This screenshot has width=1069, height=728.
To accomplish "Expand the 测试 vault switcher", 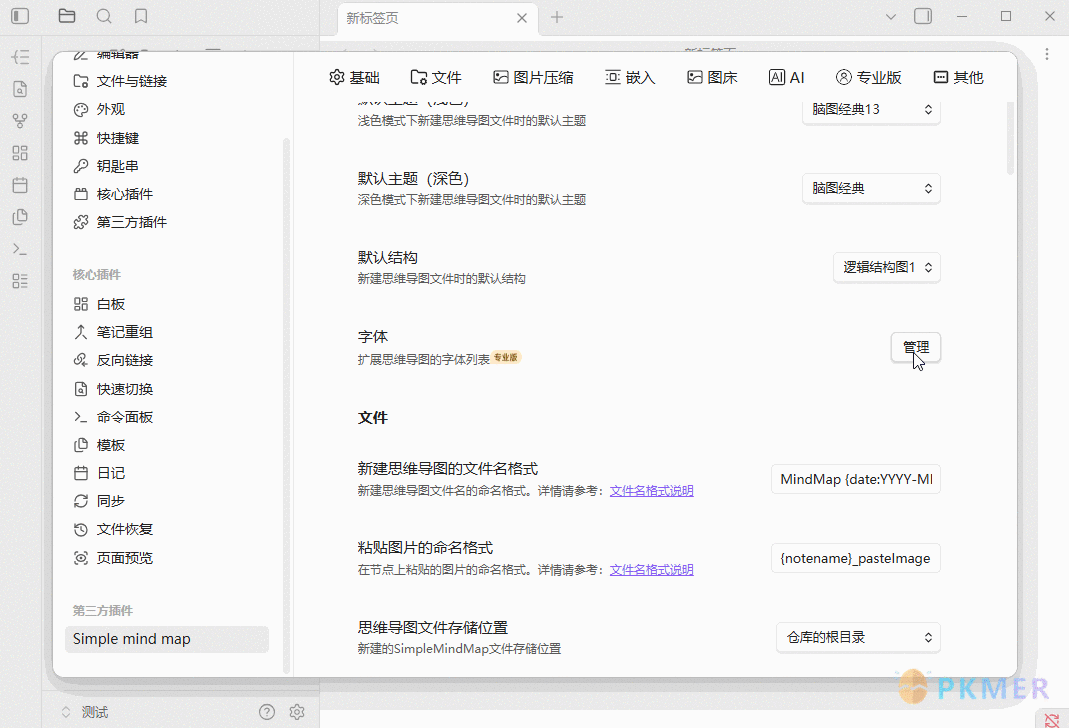I will (85, 712).
